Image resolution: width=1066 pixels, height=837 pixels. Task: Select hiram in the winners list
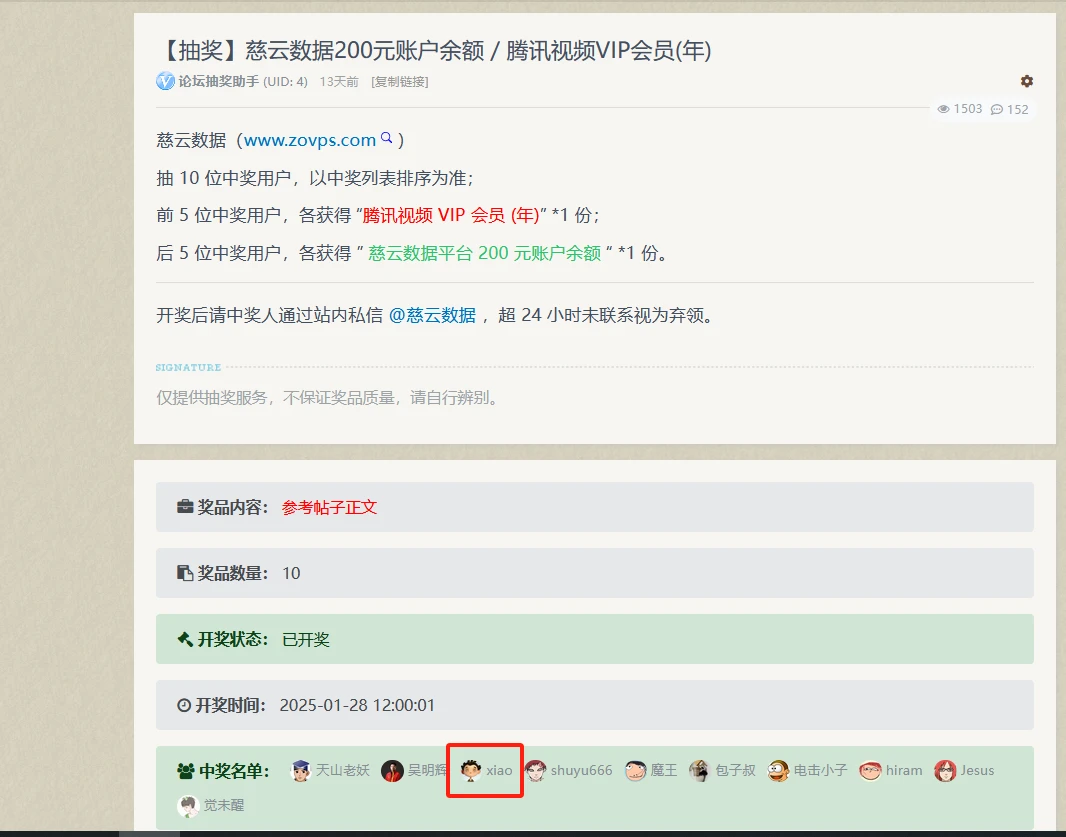tap(903, 771)
